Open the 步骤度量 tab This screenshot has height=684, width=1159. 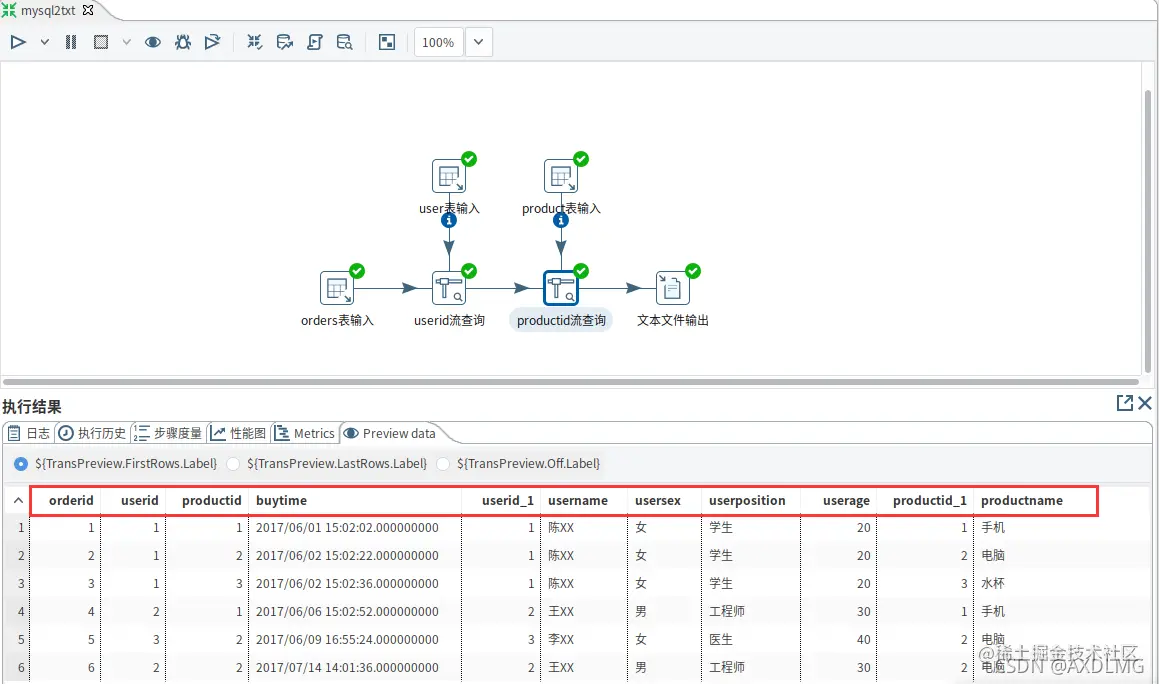click(x=169, y=433)
